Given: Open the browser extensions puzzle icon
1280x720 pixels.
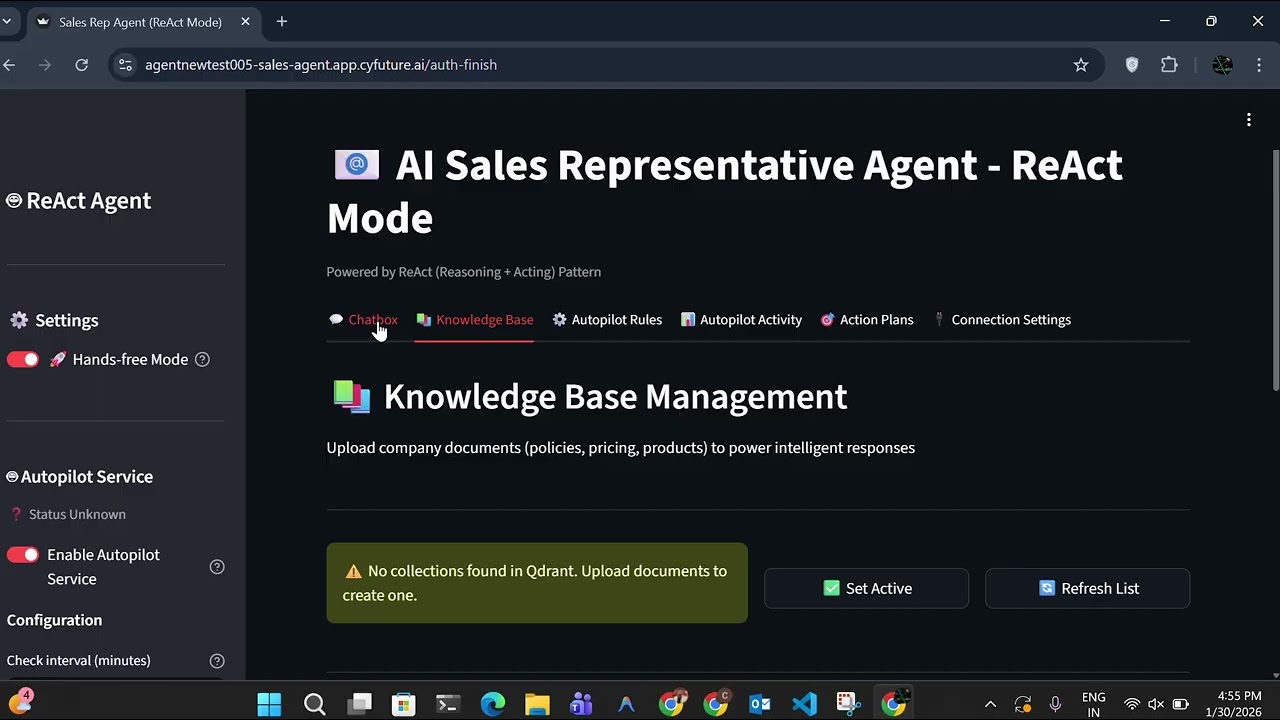Looking at the screenshot, I should tap(1169, 65).
